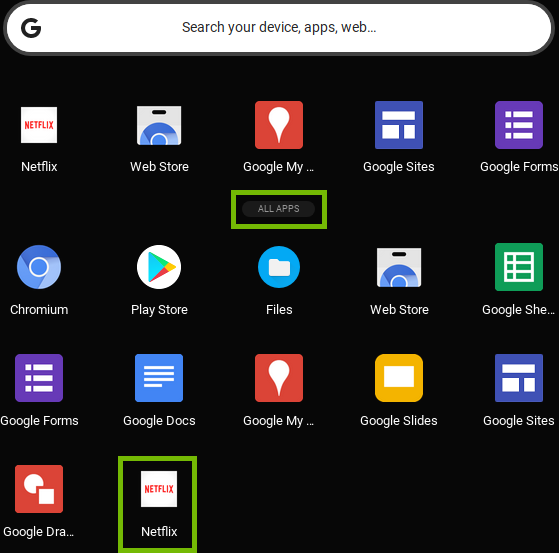The image size is (559, 553).
Task: Open Web Store below the ALL APPS label
Action: (x=399, y=267)
